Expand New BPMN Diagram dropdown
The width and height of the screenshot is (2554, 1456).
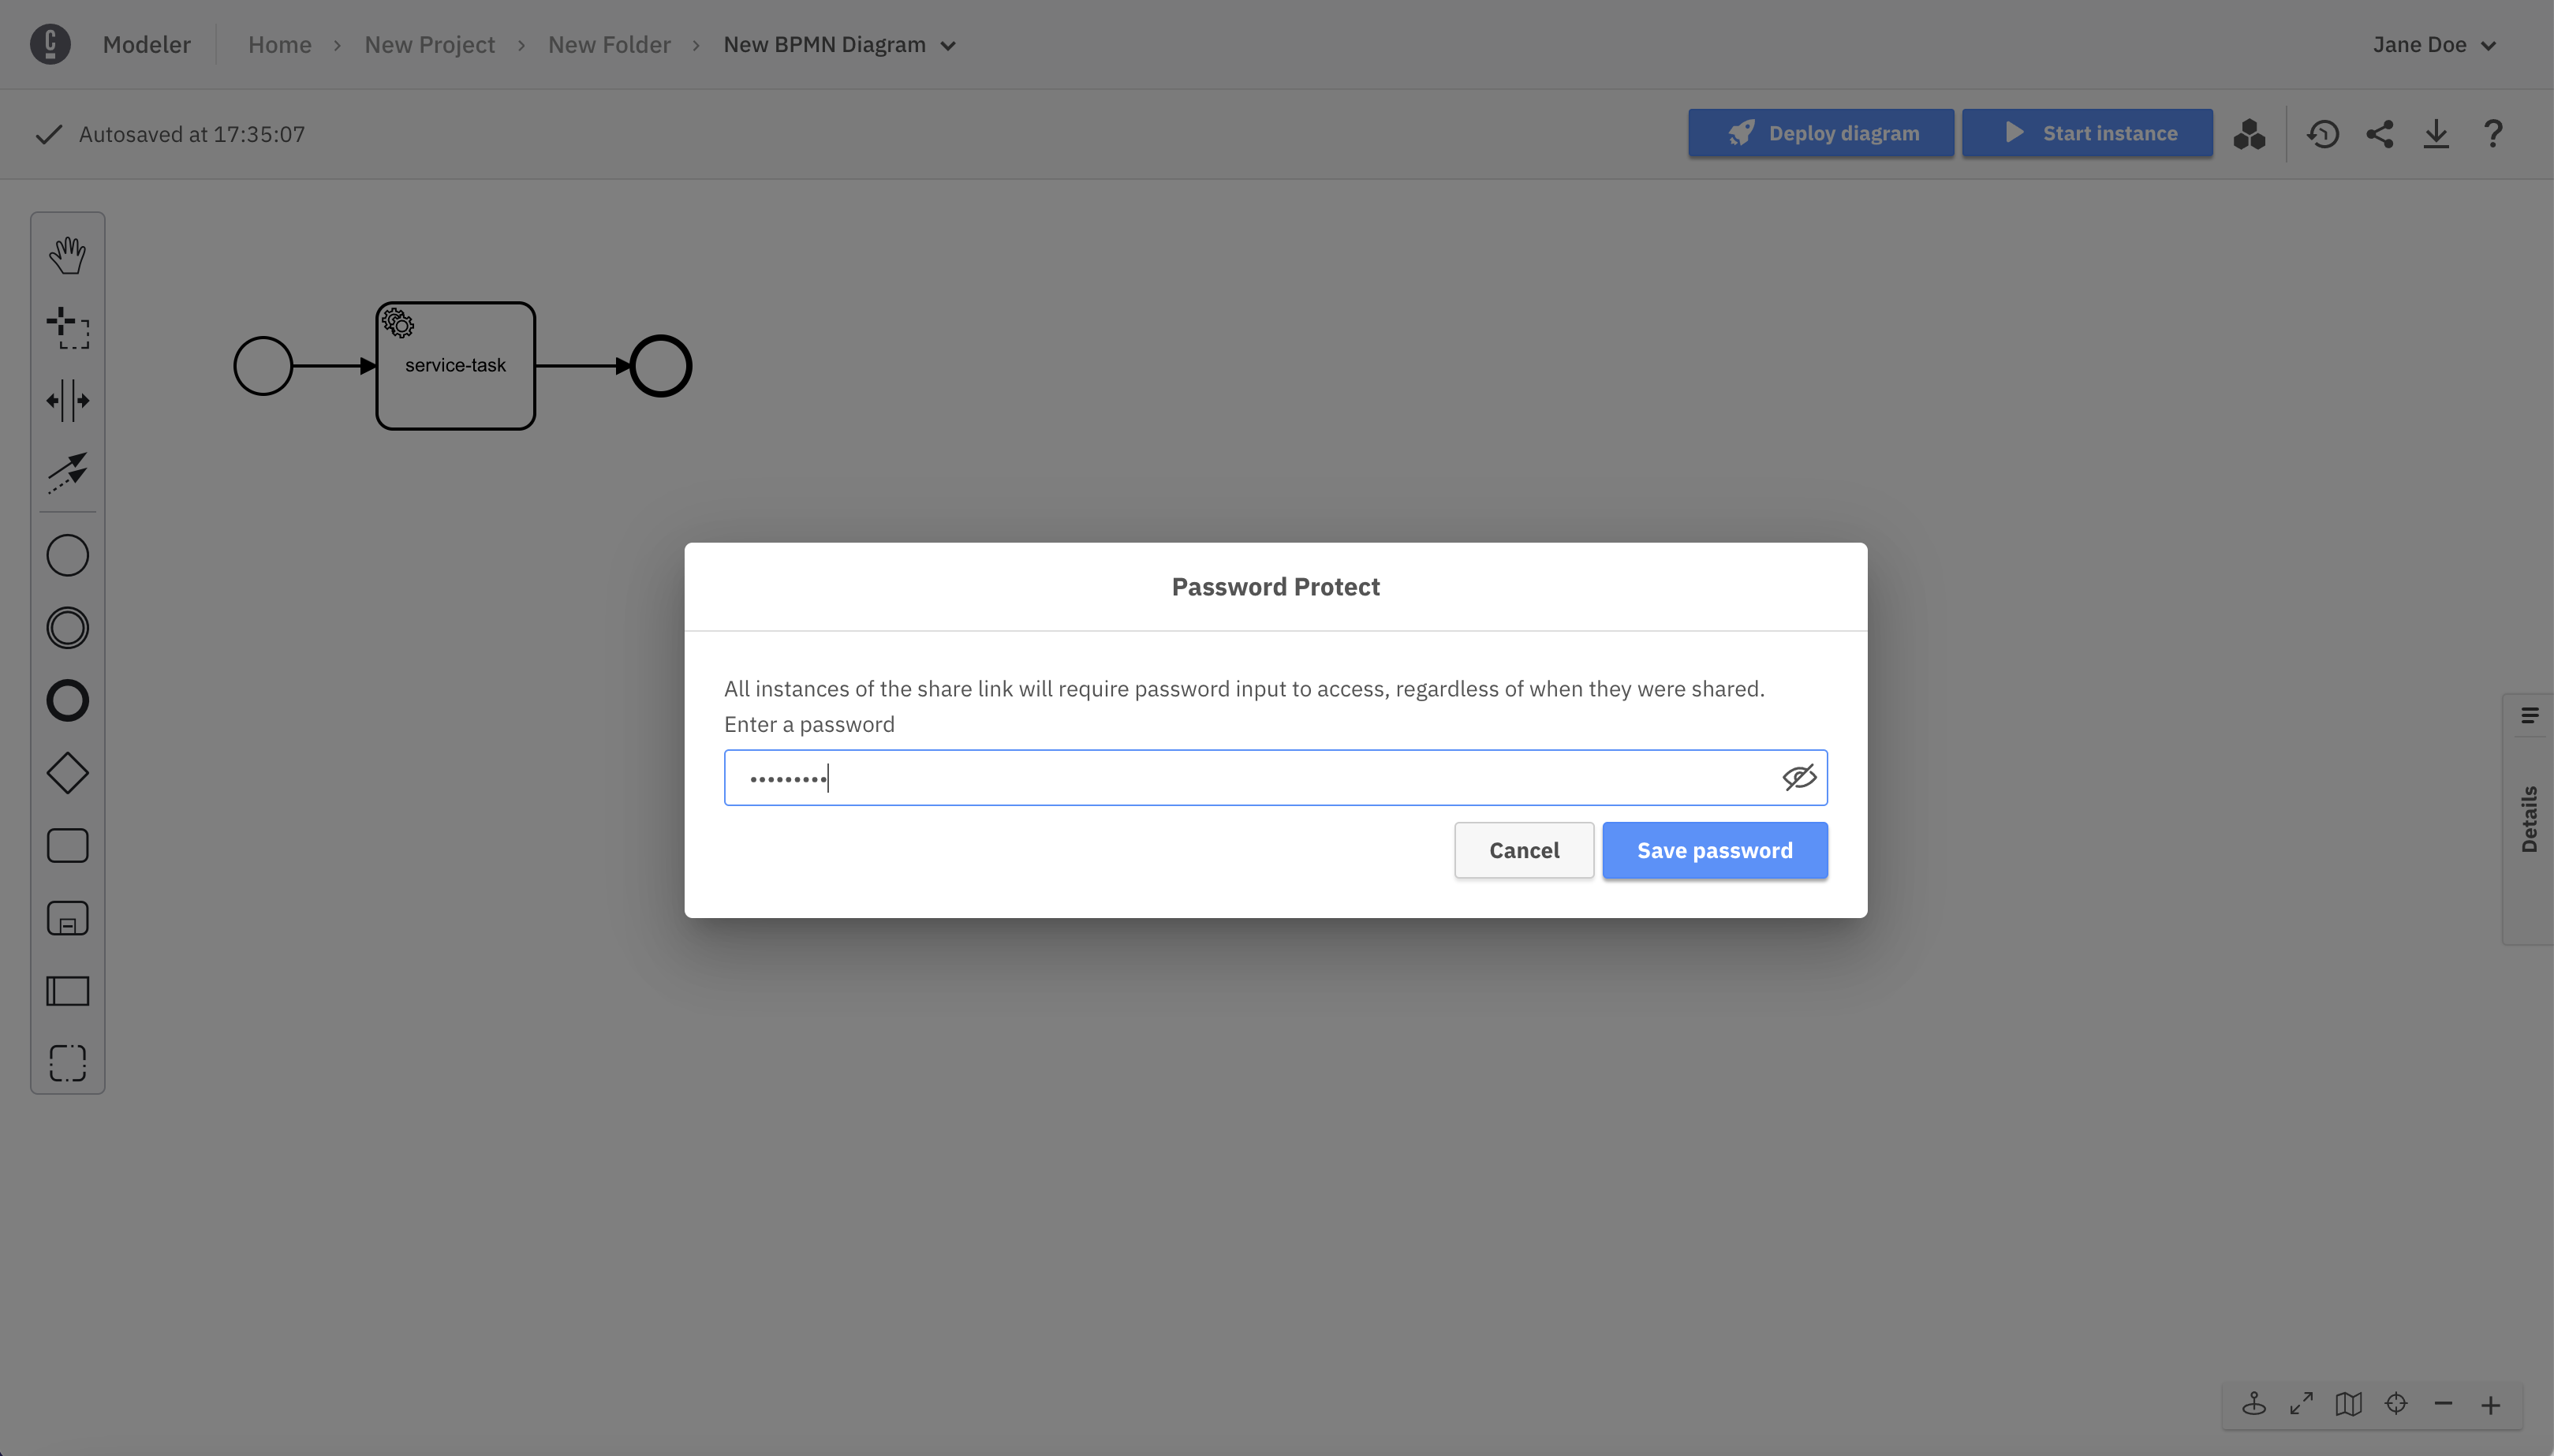(x=947, y=45)
